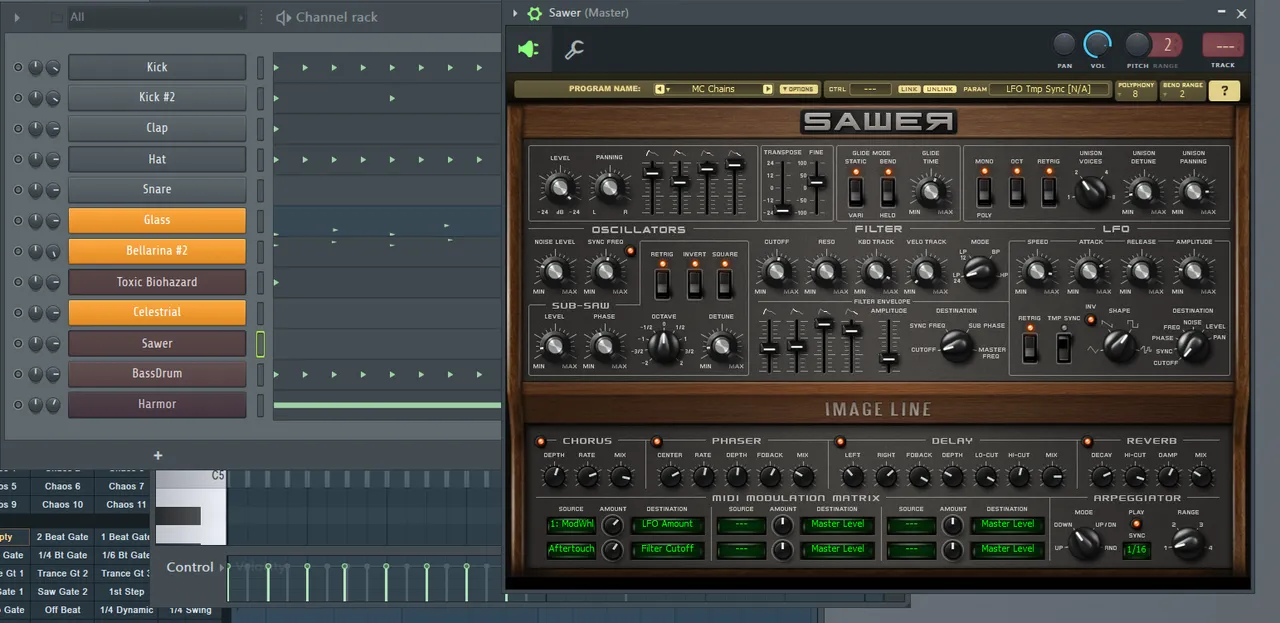Select the previous Sawer program preset arrow
1280x623 pixels.
(660, 89)
